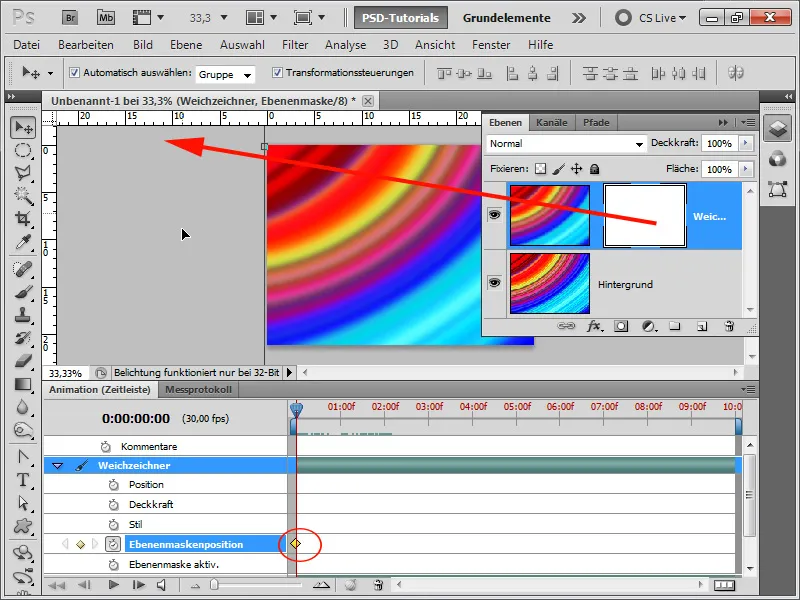
Task: Select the Magic Wand tool
Action: tap(23, 196)
